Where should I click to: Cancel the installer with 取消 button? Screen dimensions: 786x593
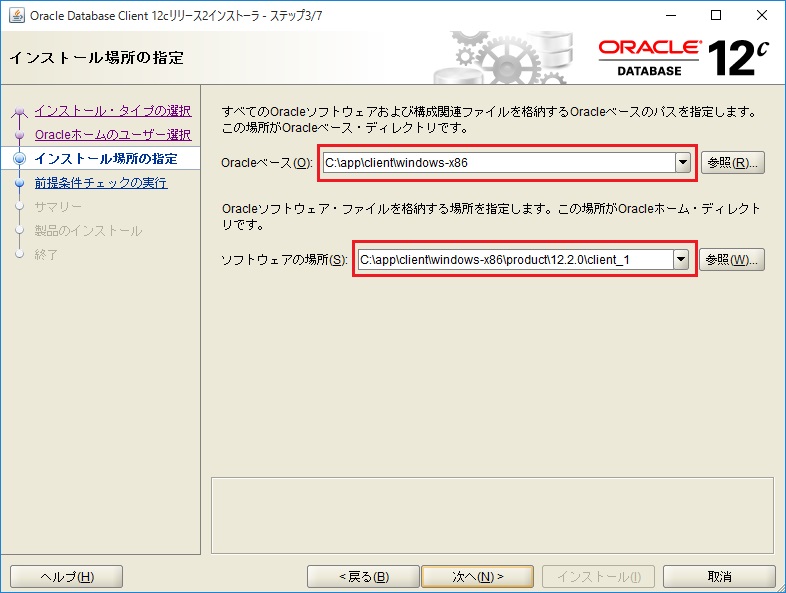click(719, 576)
